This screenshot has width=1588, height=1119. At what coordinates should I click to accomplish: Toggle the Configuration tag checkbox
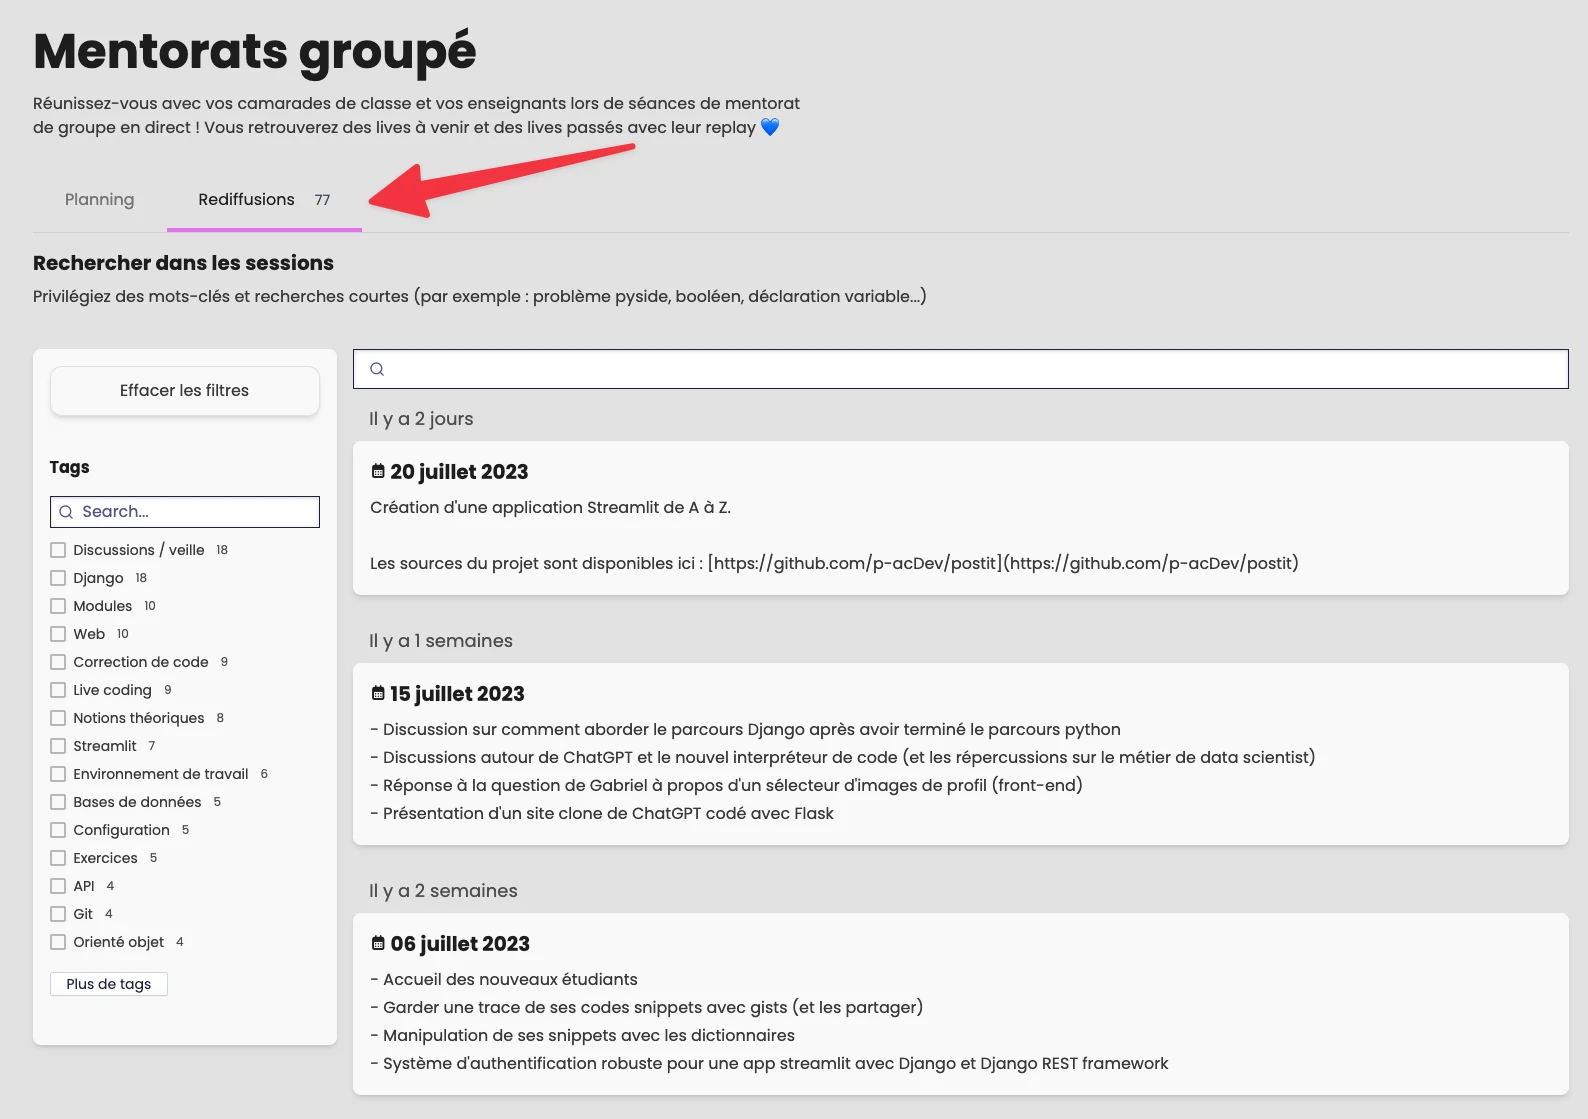point(58,830)
